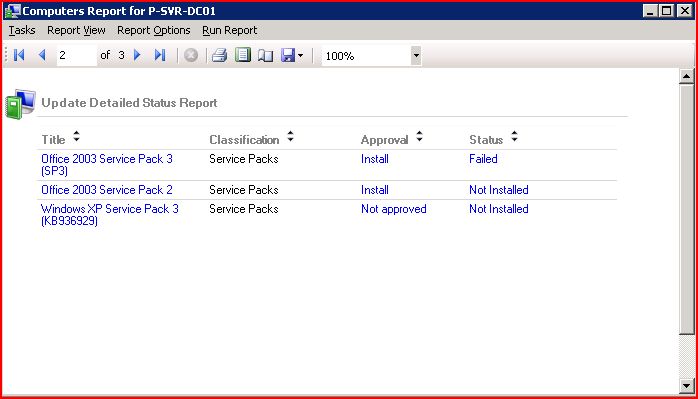Viewport: 698px width, 399px height.
Task: Go to the first report page
Action: click(19, 55)
